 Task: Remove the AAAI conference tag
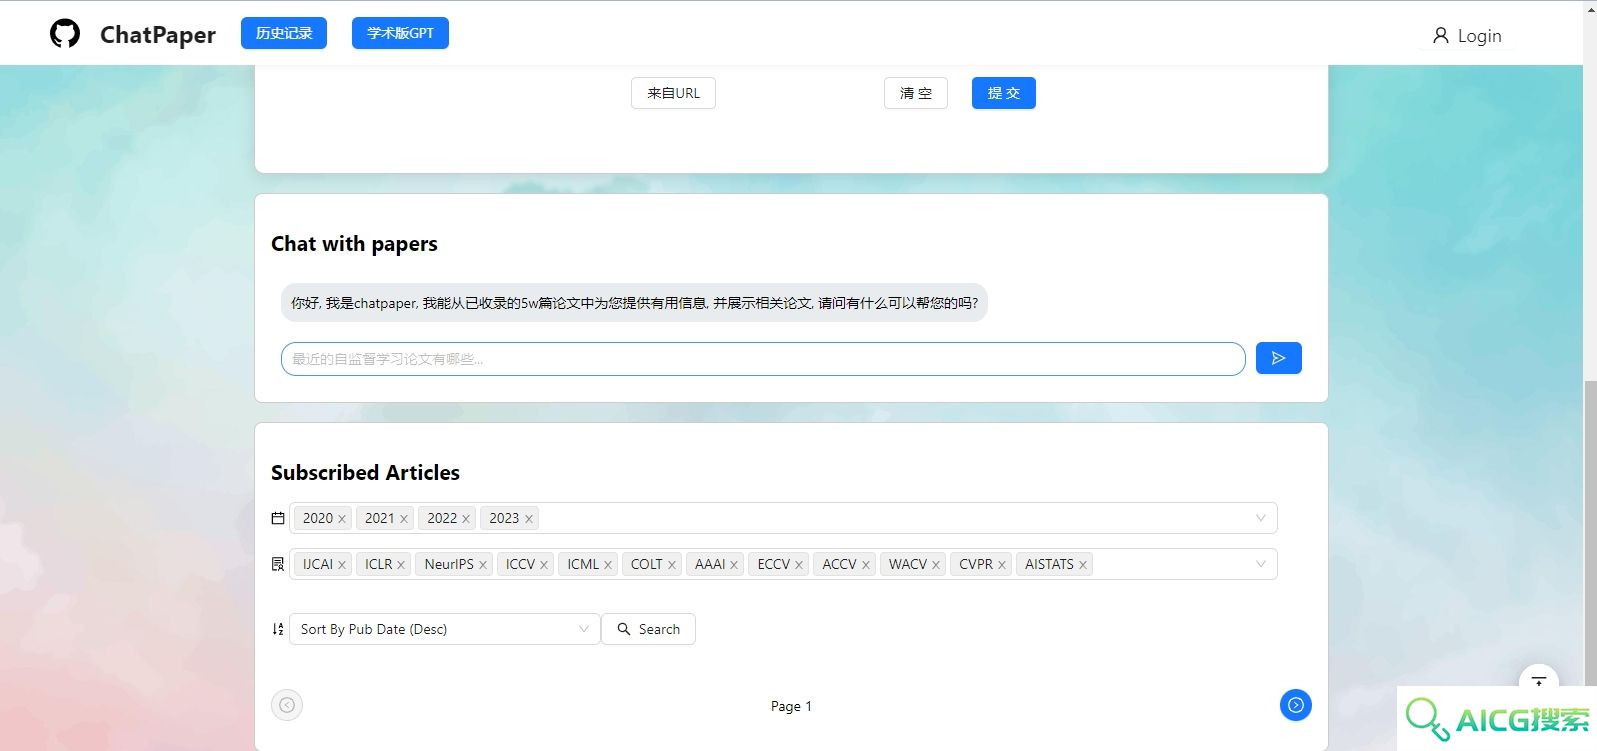click(734, 565)
